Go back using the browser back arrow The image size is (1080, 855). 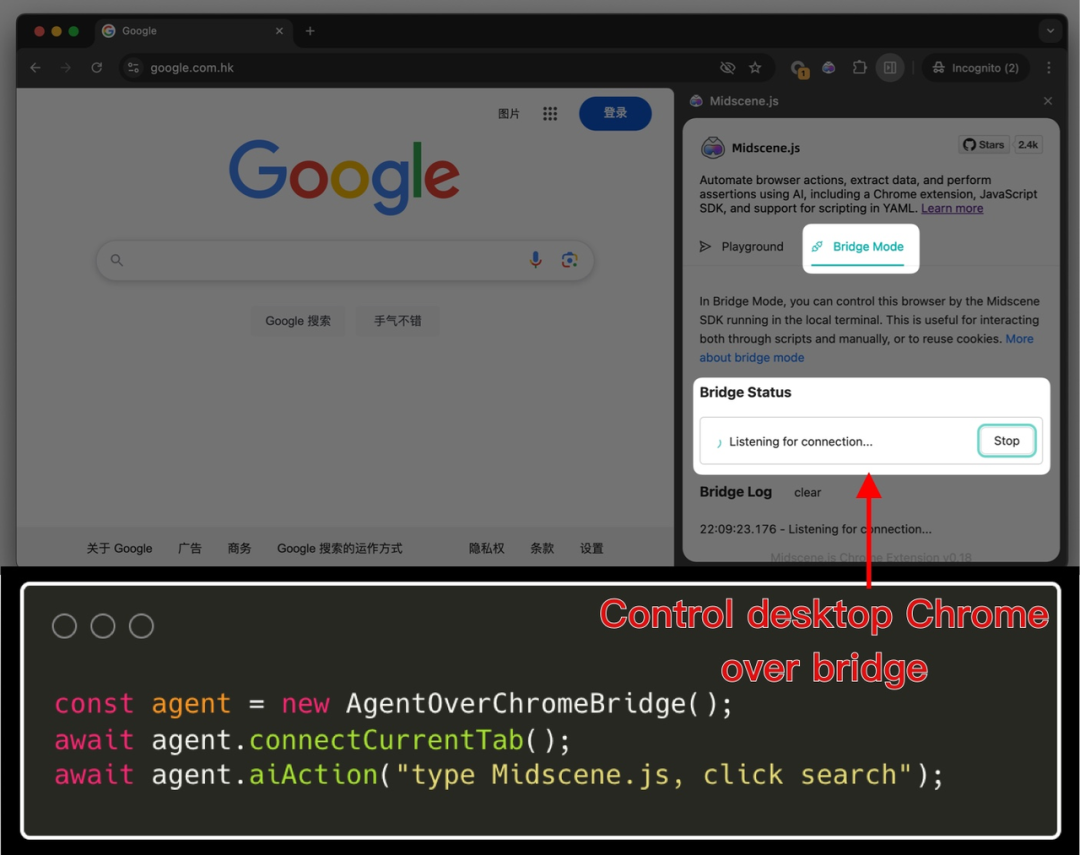(36, 68)
